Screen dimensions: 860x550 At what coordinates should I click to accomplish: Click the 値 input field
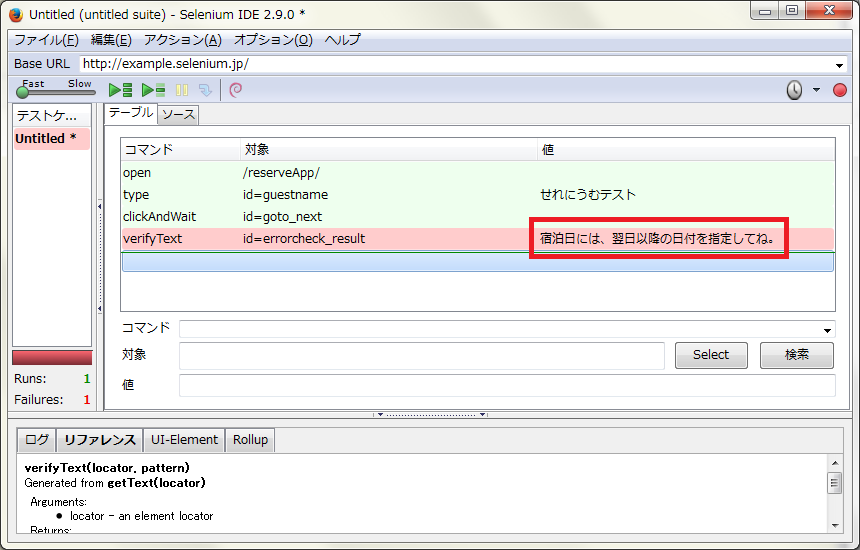[507, 385]
